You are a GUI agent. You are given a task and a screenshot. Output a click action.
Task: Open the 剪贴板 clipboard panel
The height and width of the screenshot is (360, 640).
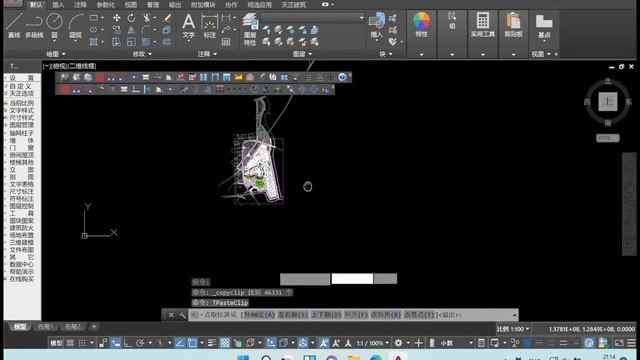(x=513, y=25)
